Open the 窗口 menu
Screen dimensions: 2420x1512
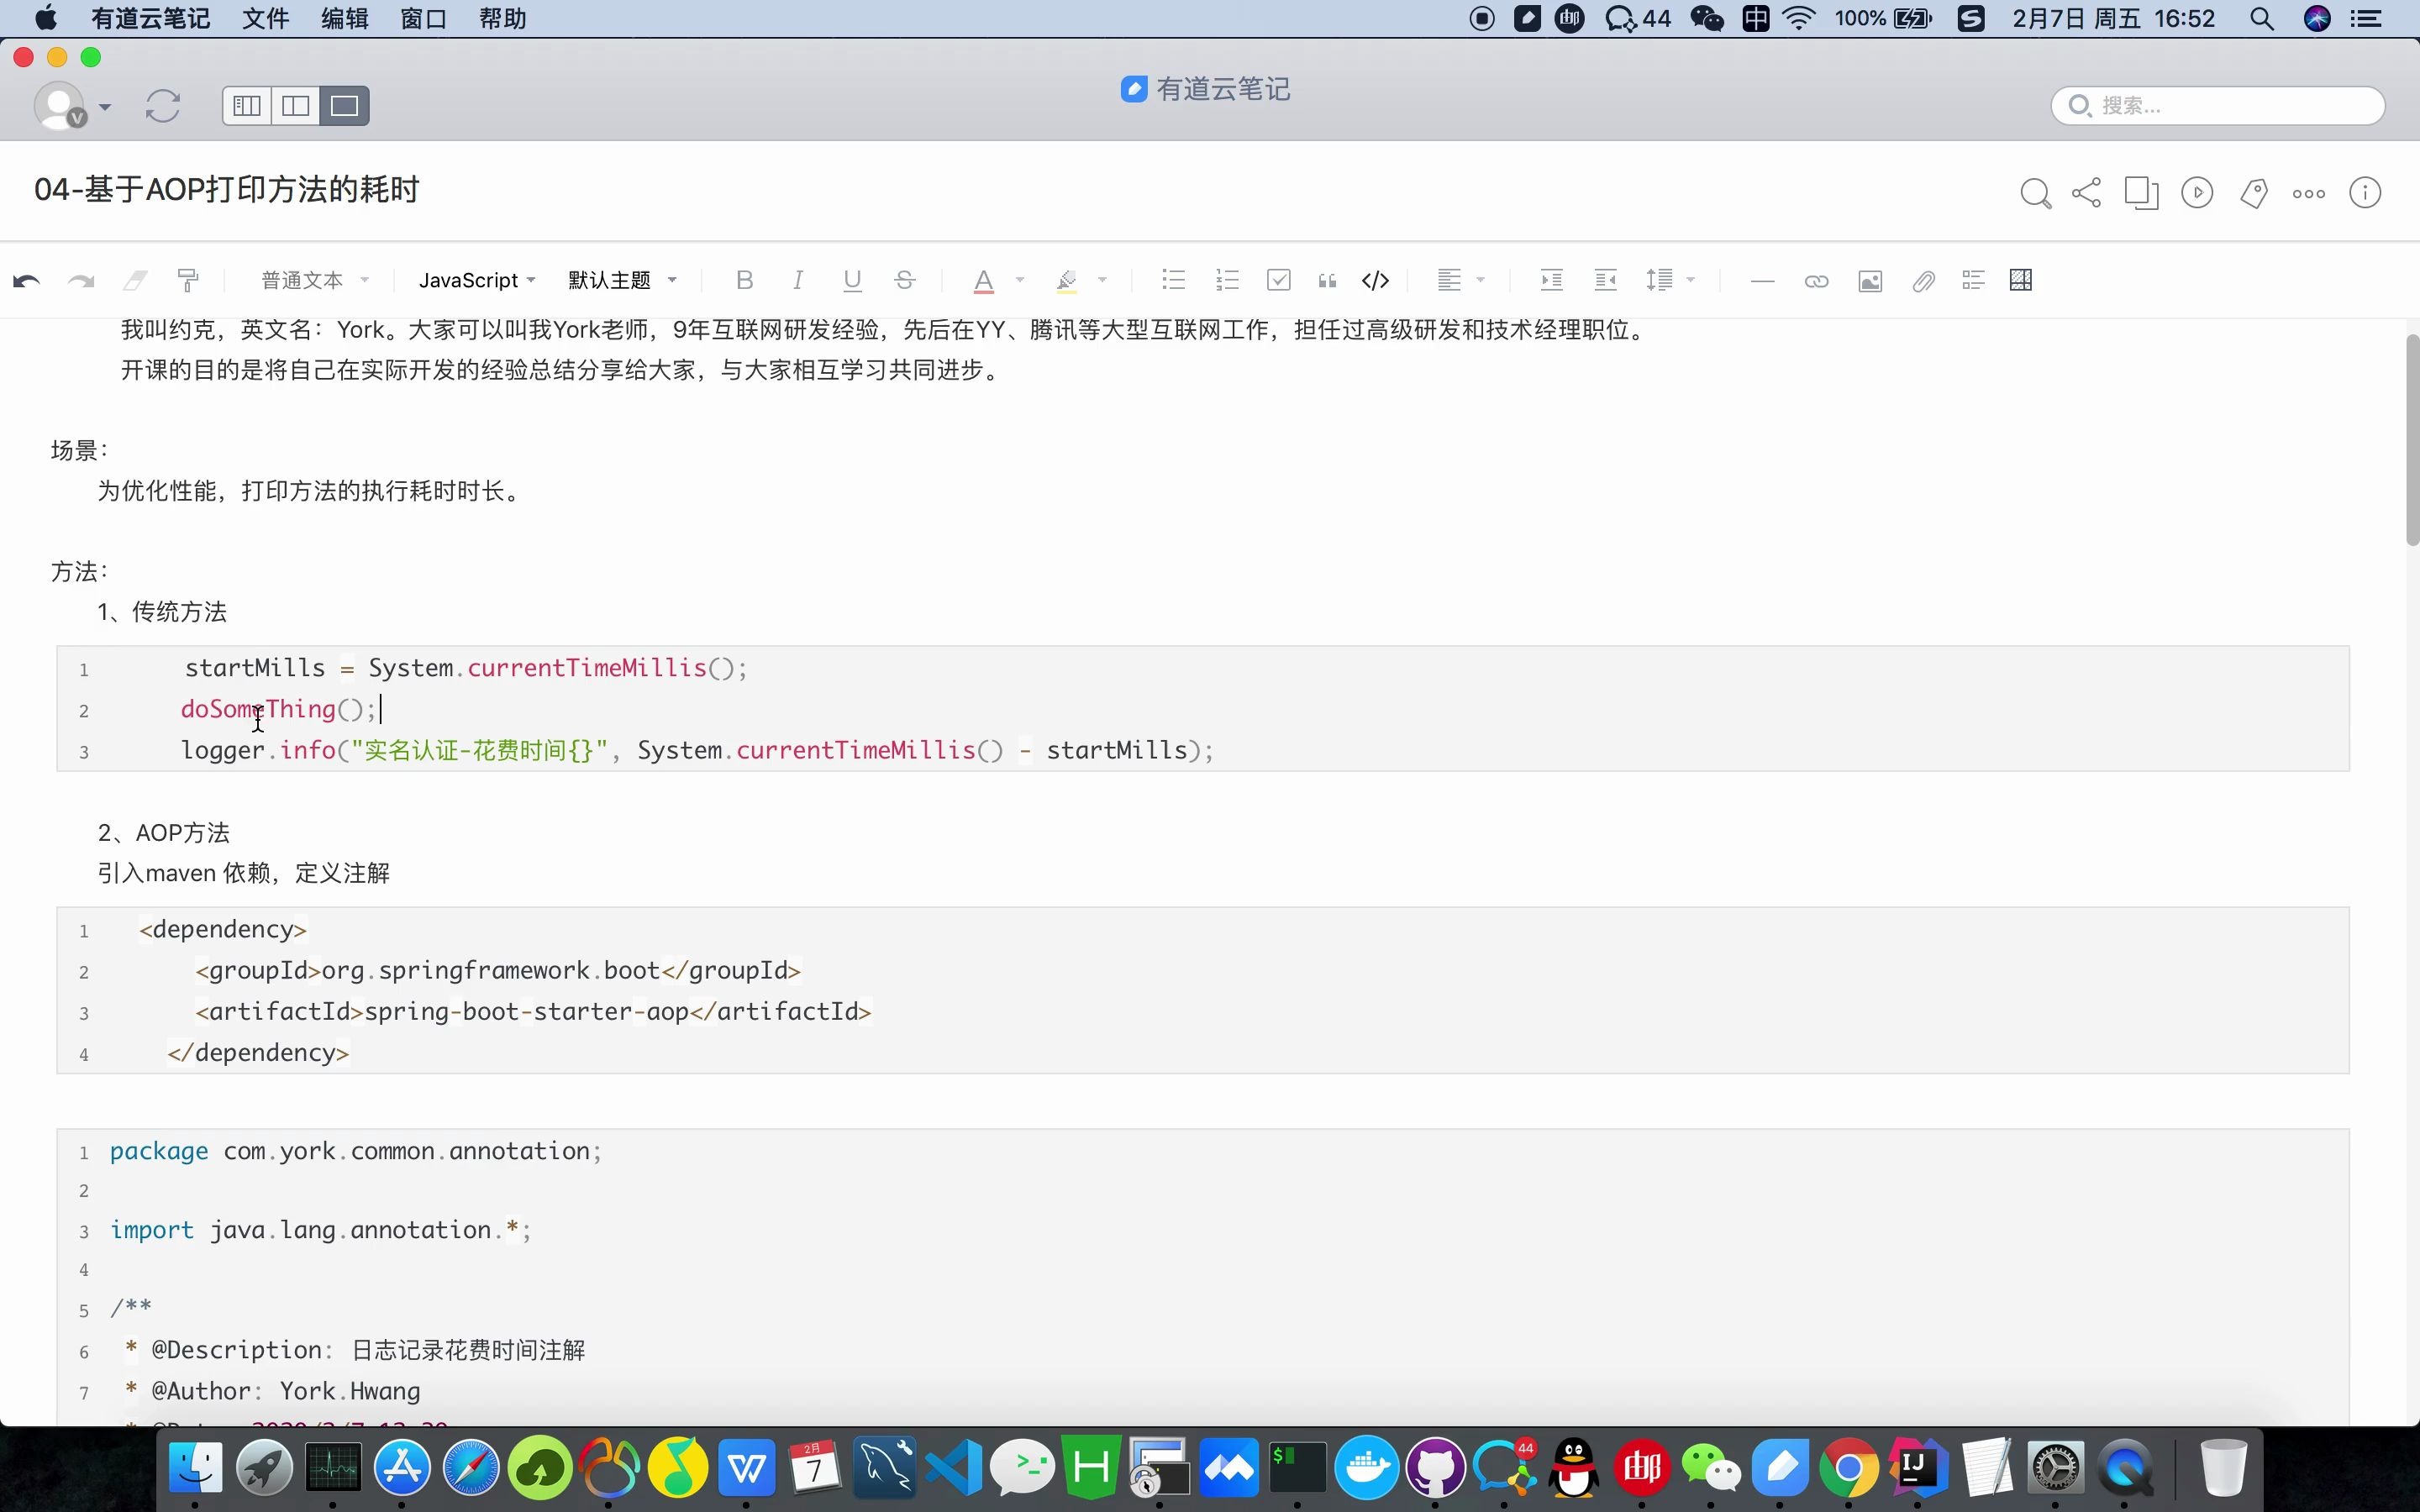(423, 19)
